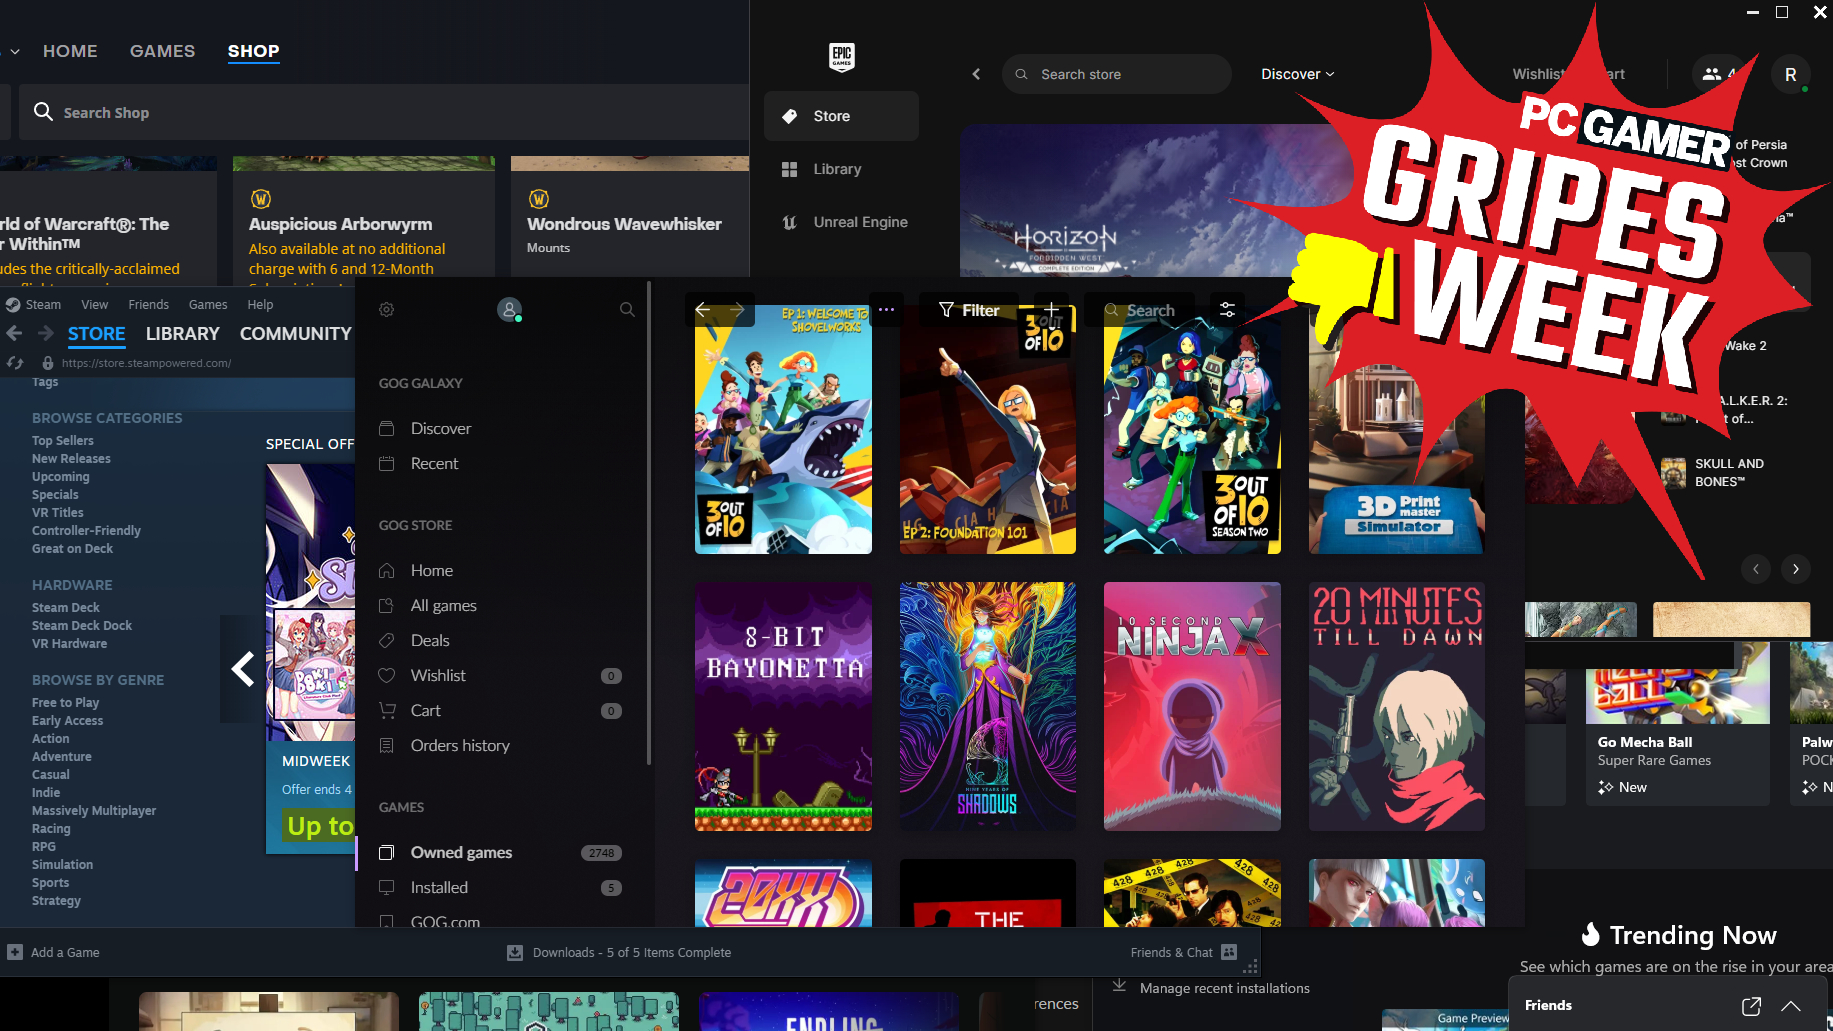This screenshot has height=1031, width=1833.
Task: Open 8-Bit Bayonetta game cover
Action: 783,706
